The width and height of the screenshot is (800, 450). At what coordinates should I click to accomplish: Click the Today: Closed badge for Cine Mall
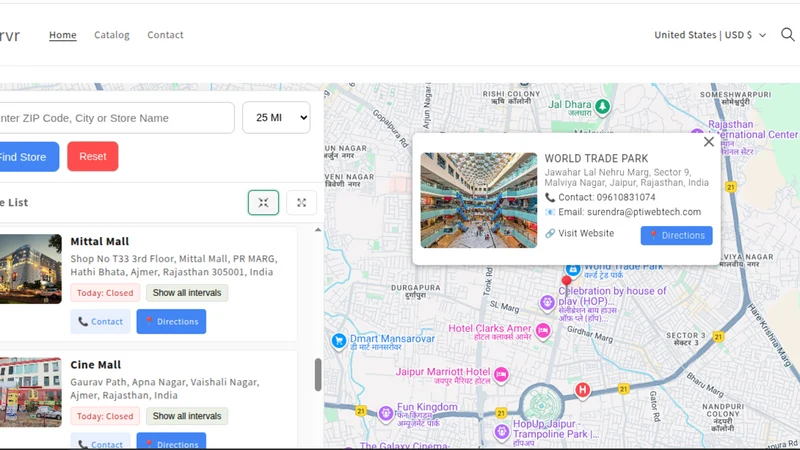tap(105, 416)
